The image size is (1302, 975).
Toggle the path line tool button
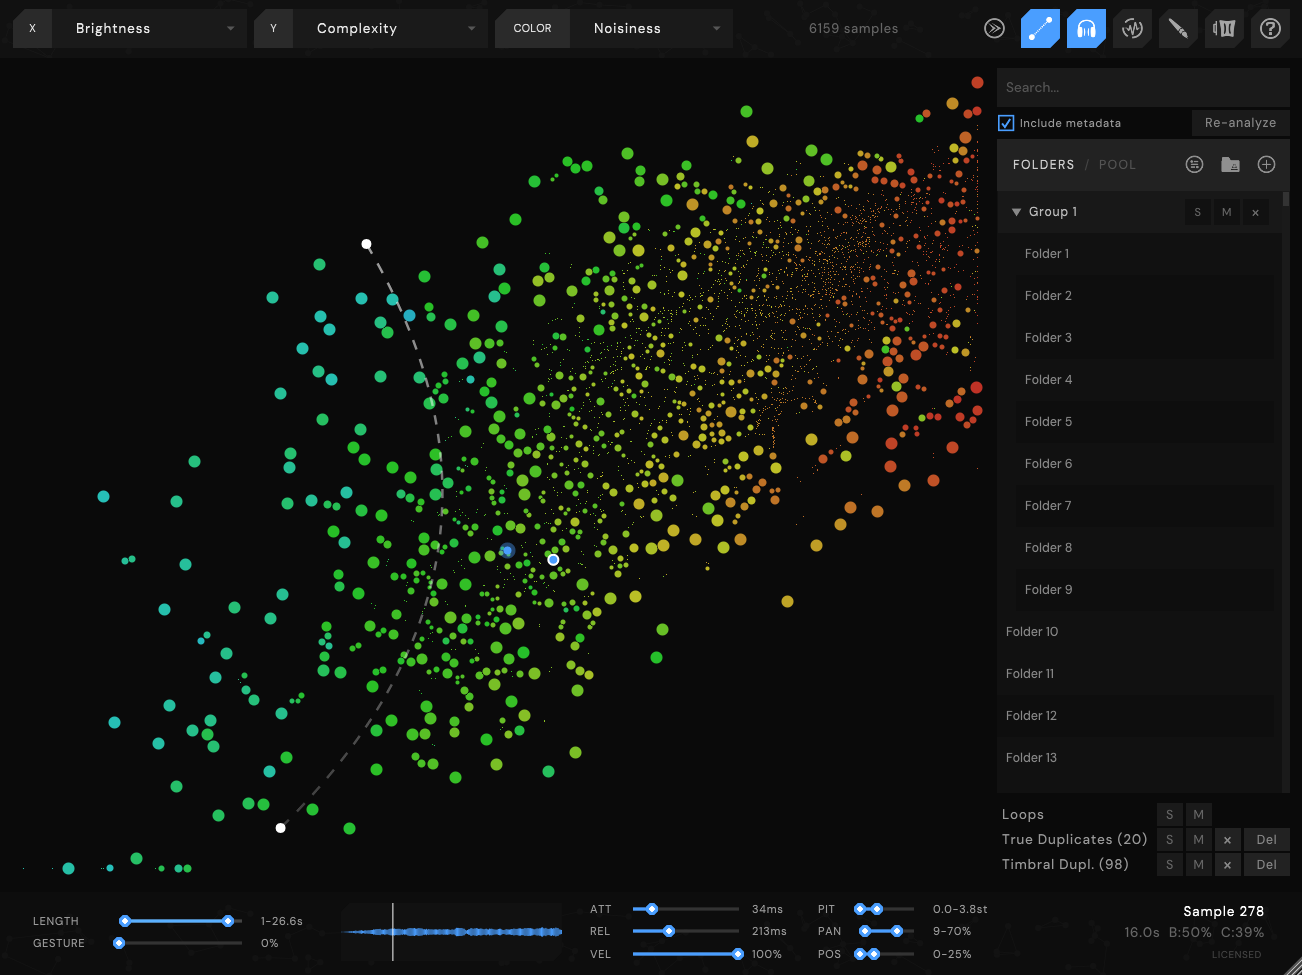pyautogui.click(x=1040, y=29)
